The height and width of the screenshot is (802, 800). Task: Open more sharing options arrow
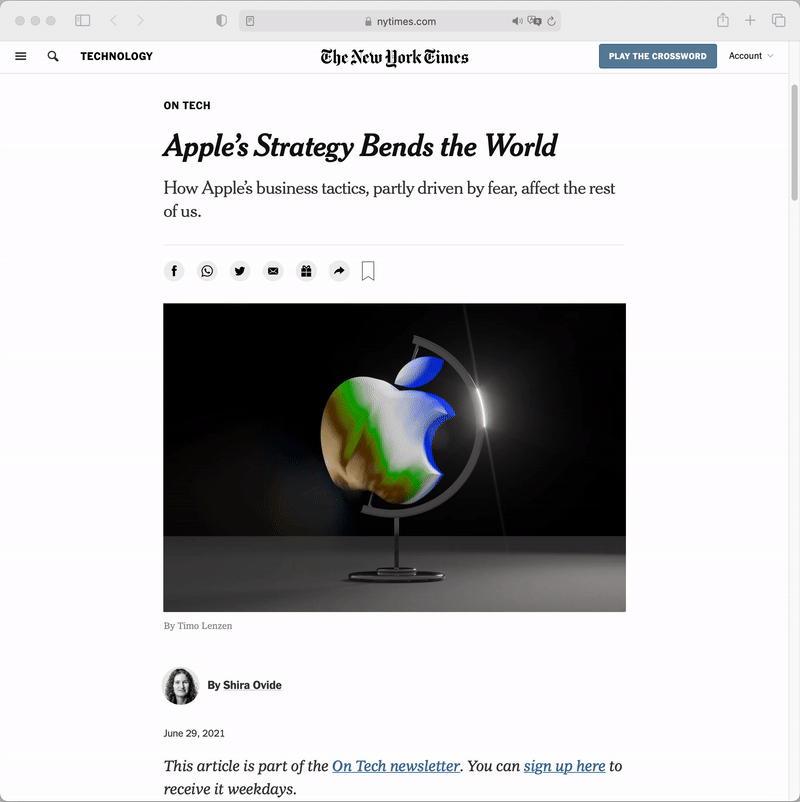point(339,271)
